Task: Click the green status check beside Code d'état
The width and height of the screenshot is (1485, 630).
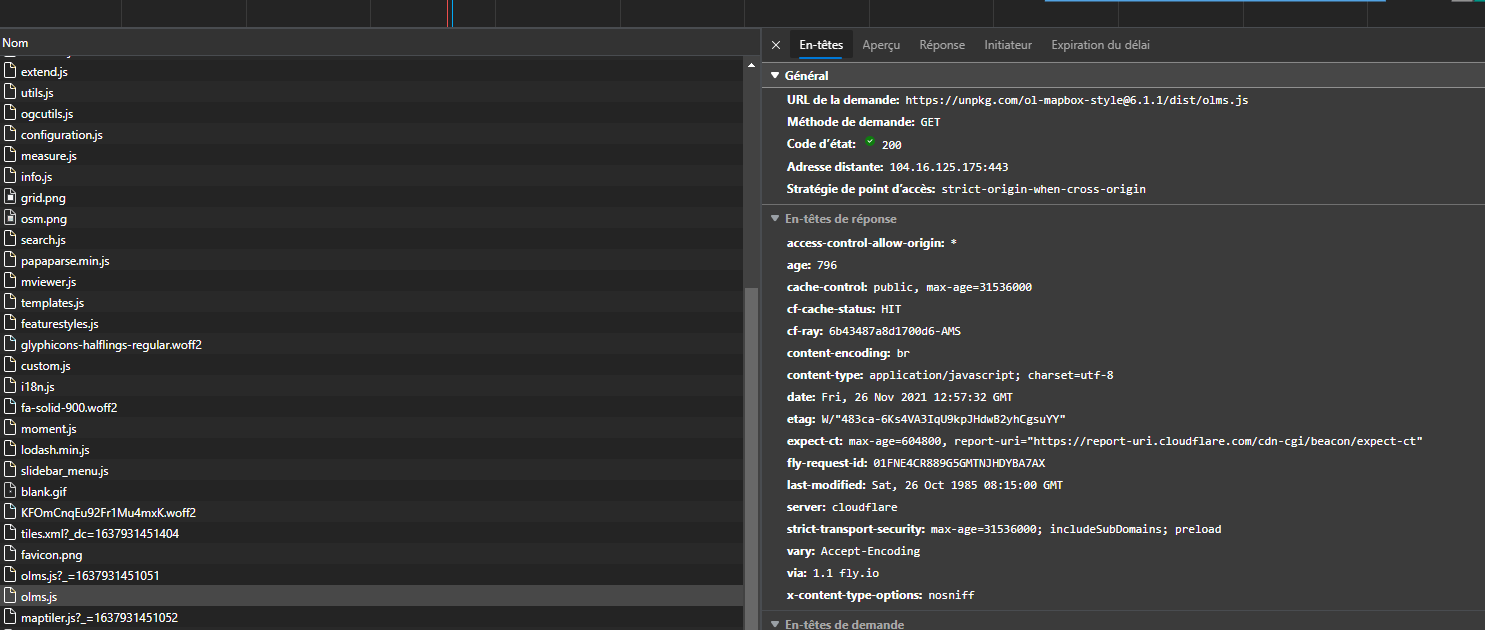Action: click(x=871, y=143)
